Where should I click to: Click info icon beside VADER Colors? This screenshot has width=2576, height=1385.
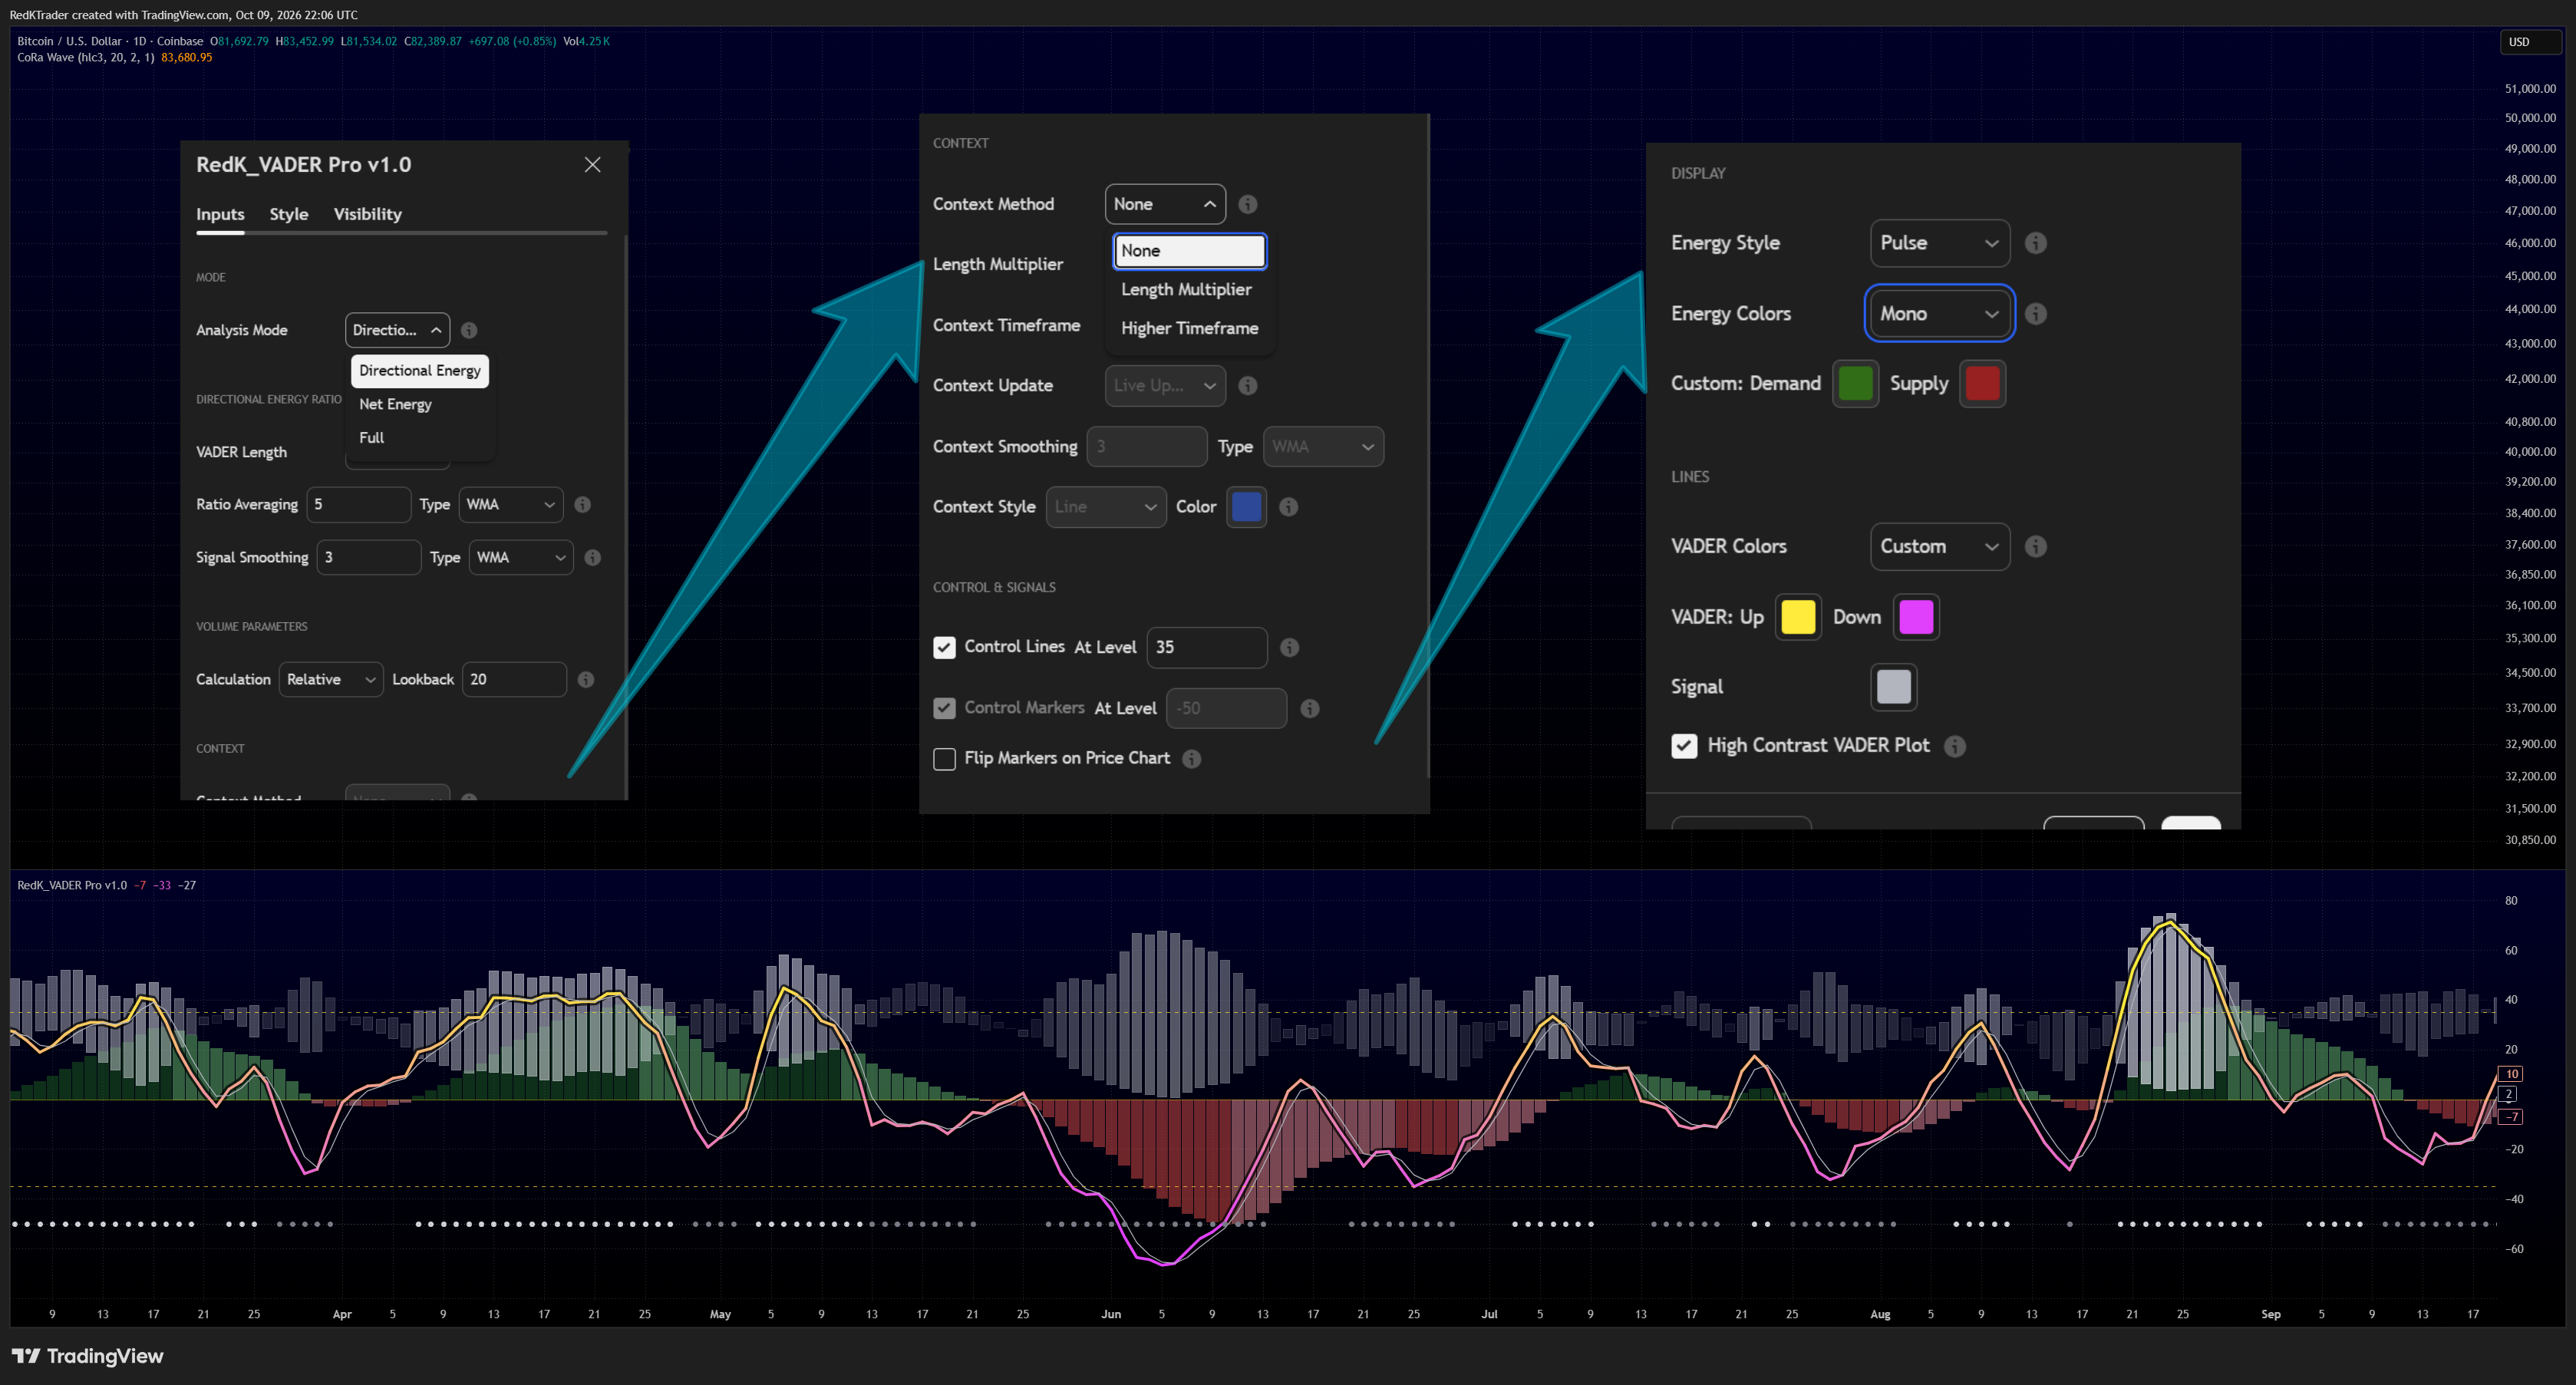(2036, 547)
